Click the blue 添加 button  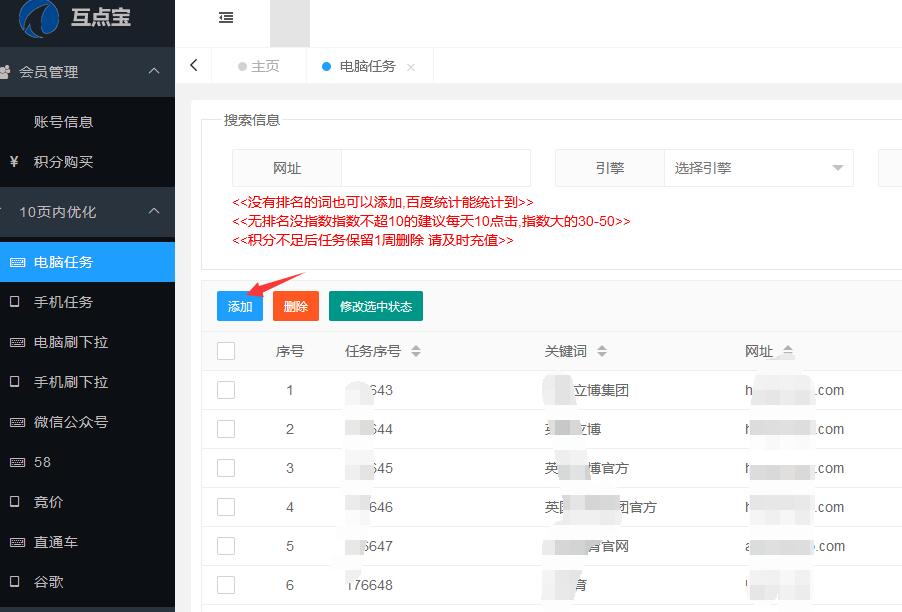click(x=240, y=307)
